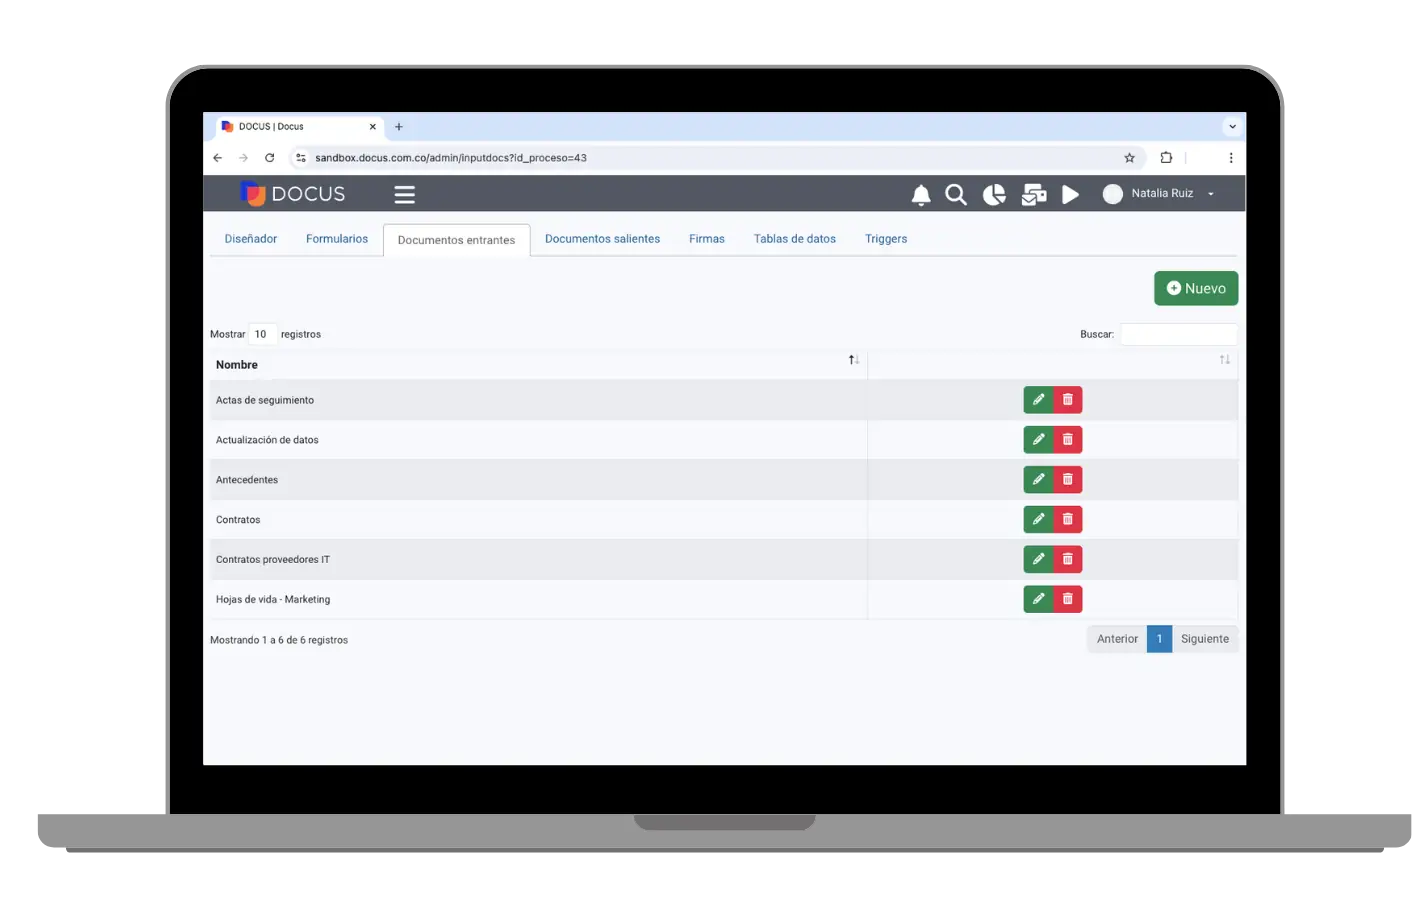This screenshot has width=1428, height=905.
Task: Open browser extensions puzzle icon
Action: pyautogui.click(x=1166, y=158)
